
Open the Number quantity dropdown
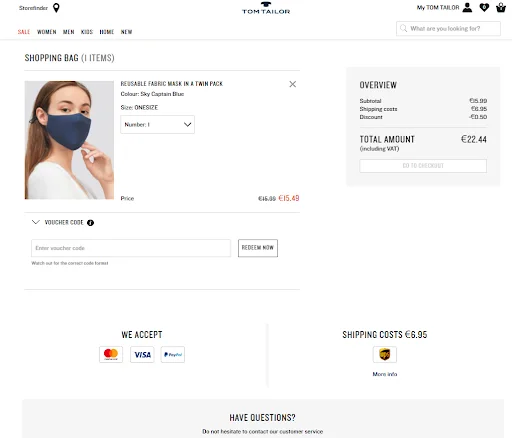[157, 125]
